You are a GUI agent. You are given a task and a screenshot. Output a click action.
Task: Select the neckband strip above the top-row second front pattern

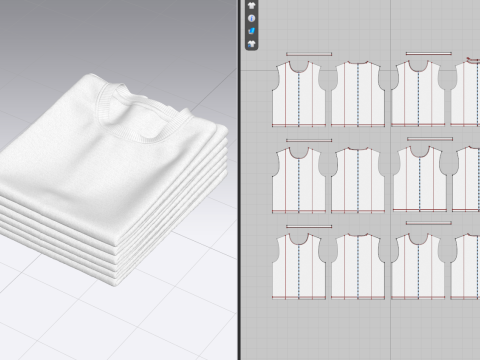[429, 53]
